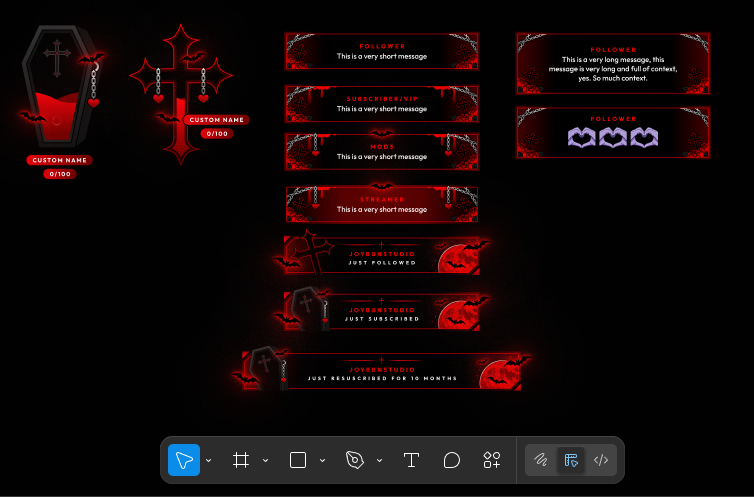Screen dimensions: 754x497
Task: Click CUSTOM NAME label under the coffin
Action: pyautogui.click(x=60, y=160)
